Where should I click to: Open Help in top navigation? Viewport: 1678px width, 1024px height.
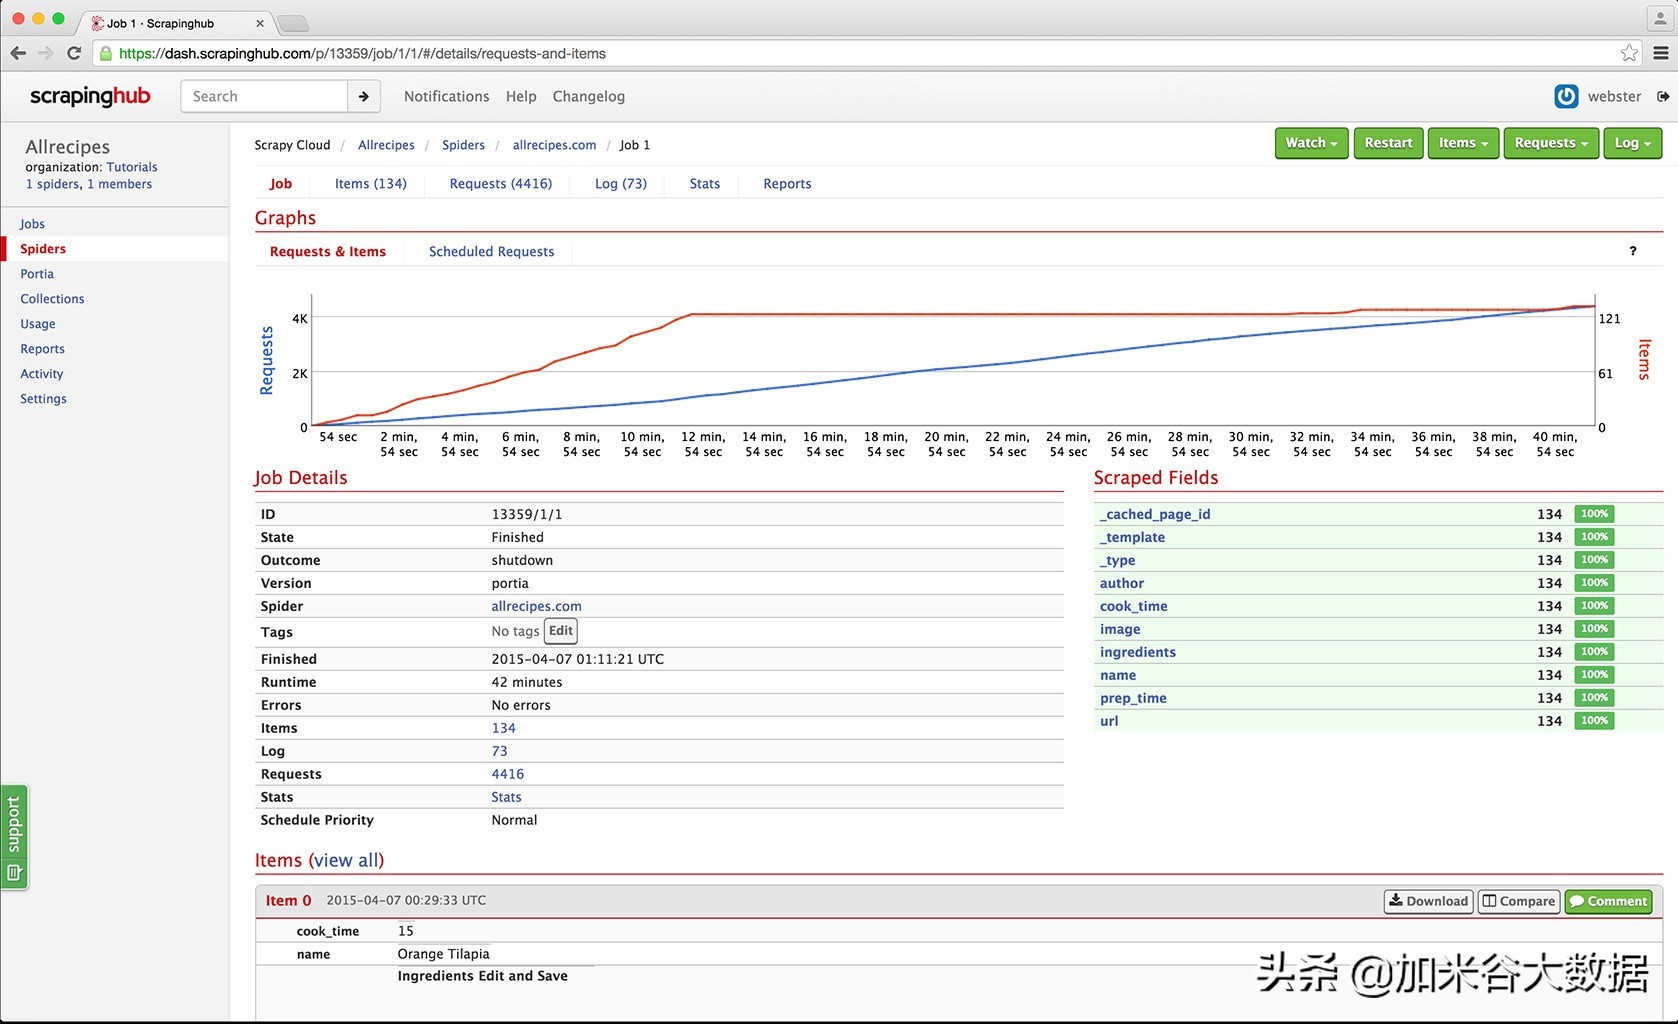[x=521, y=96]
